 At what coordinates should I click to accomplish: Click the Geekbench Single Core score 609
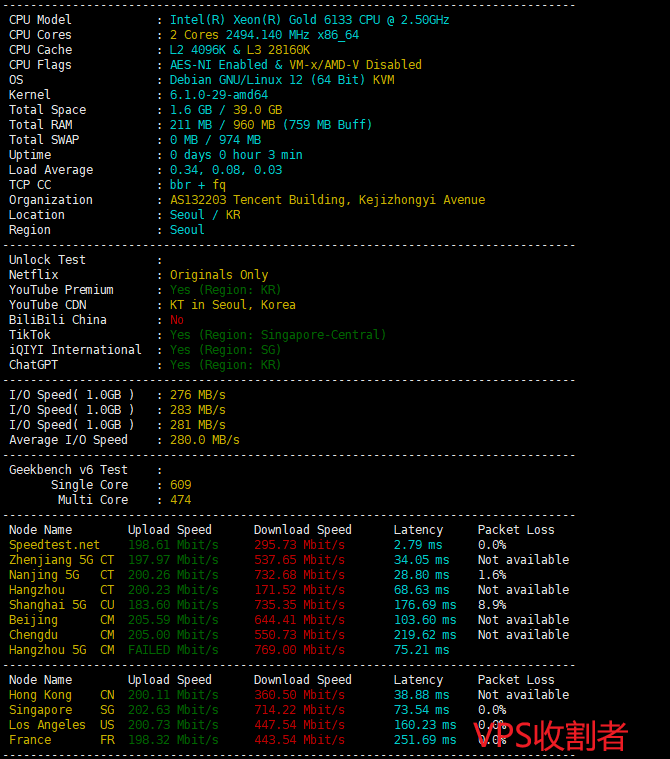coord(180,485)
